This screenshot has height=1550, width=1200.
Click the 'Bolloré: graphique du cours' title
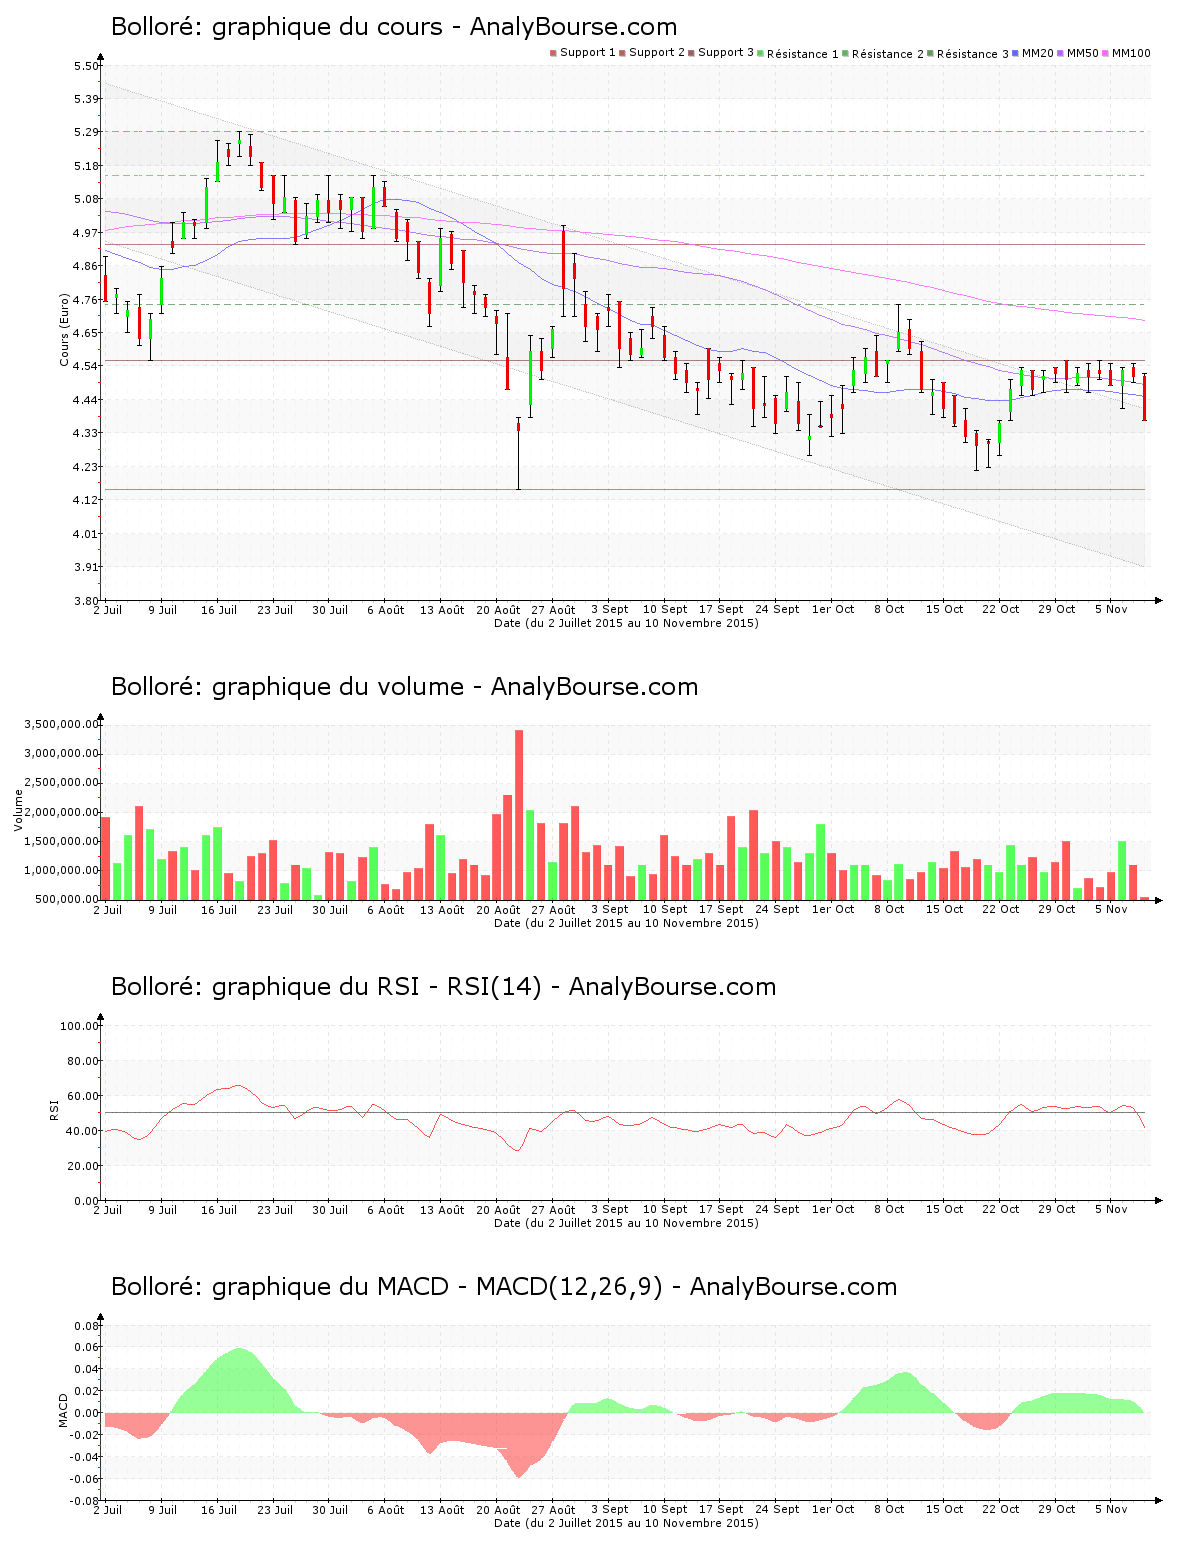click(277, 27)
